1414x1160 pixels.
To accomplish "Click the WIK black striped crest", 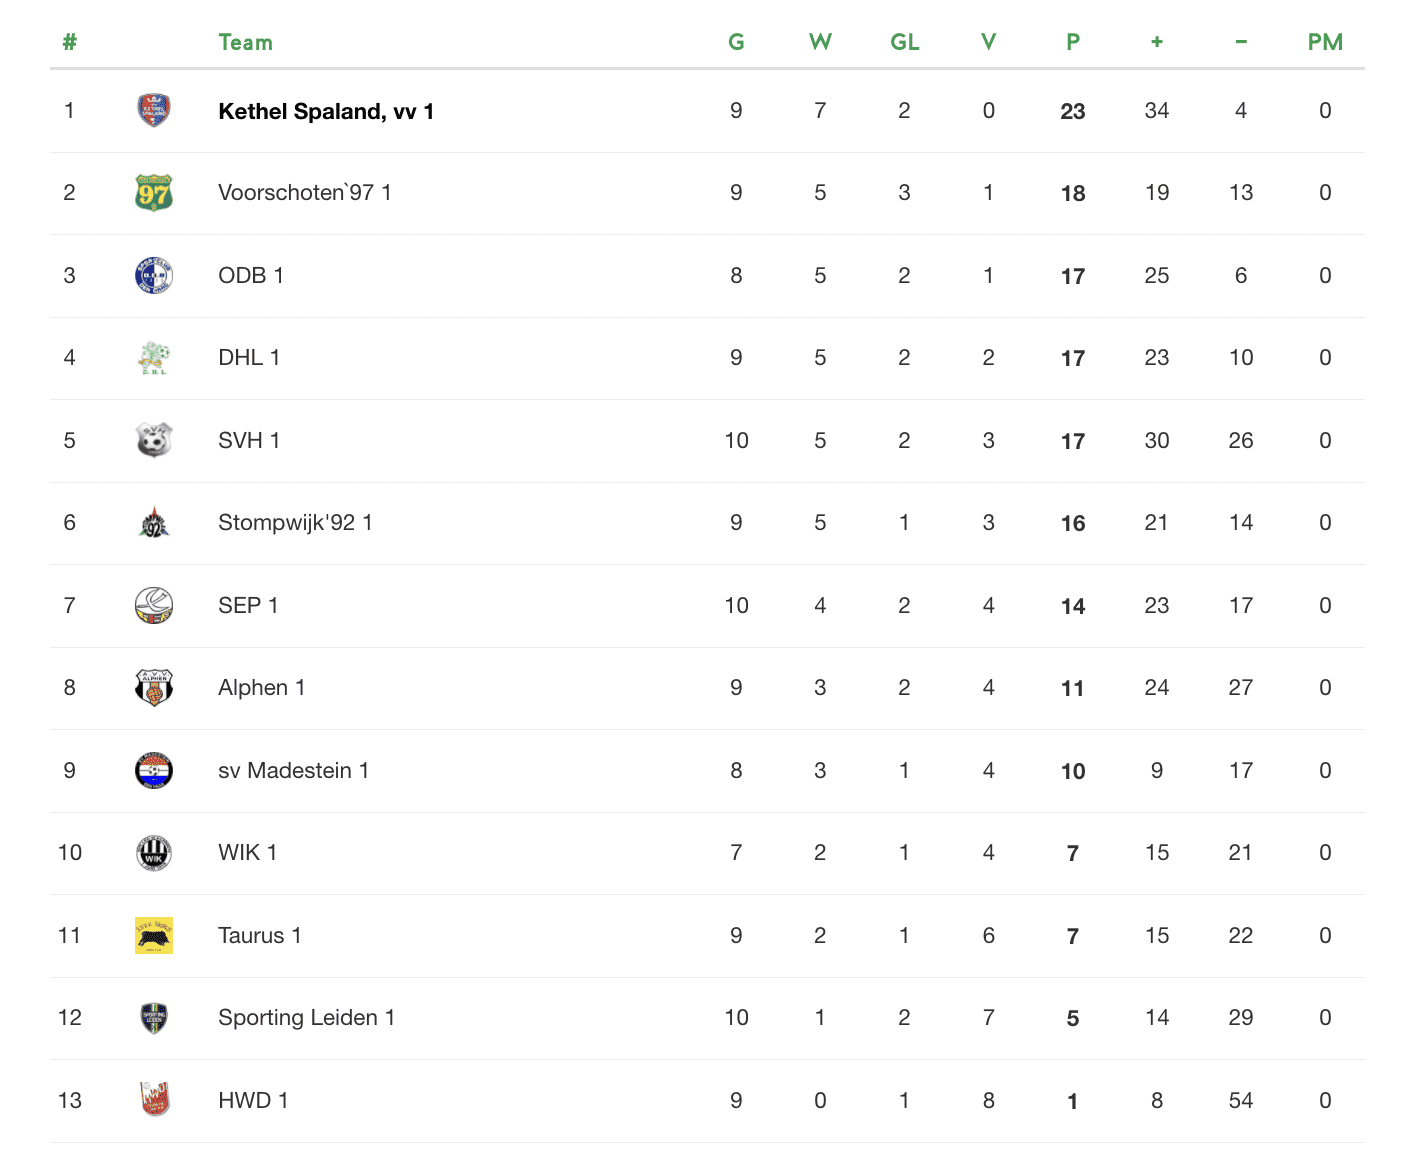I will point(154,852).
